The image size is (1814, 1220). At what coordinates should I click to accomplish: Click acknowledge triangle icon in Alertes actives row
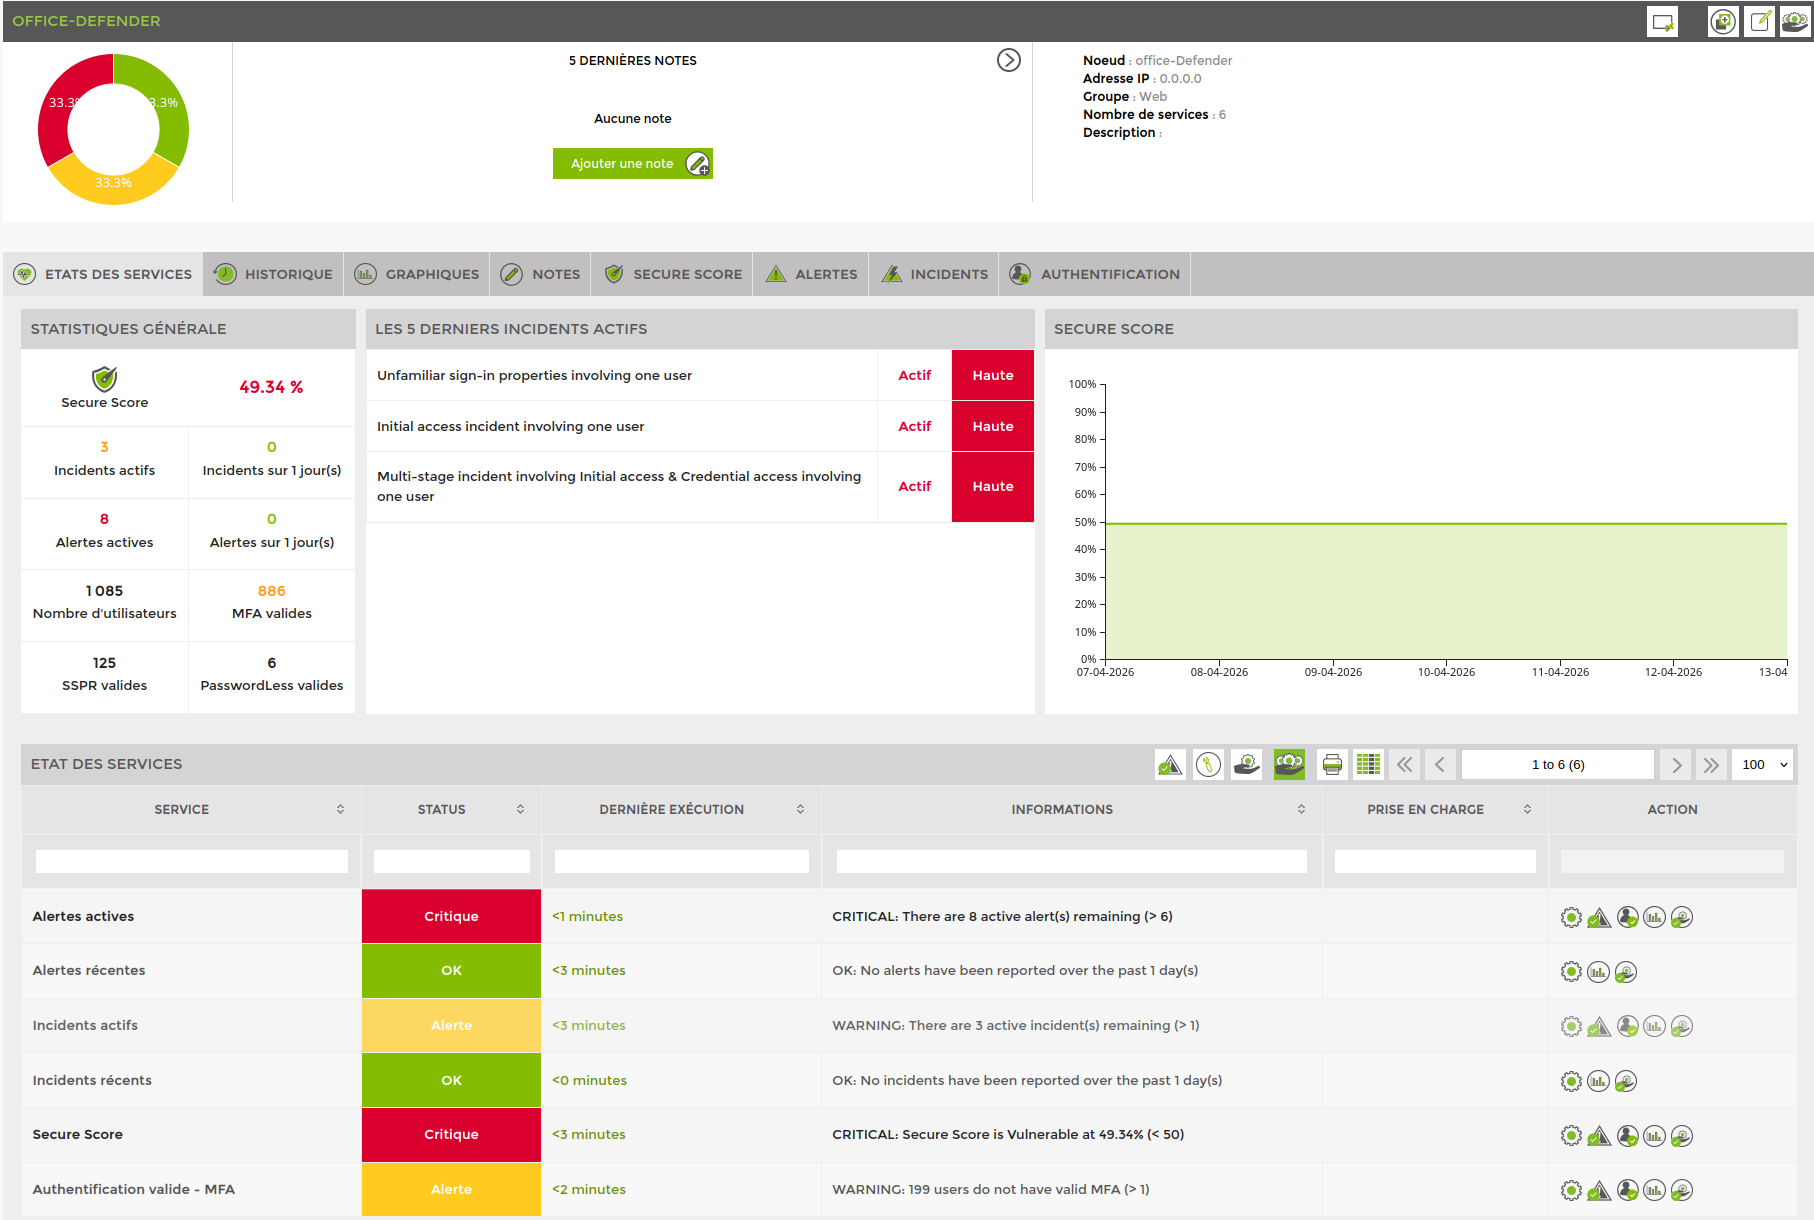pyautogui.click(x=1599, y=917)
